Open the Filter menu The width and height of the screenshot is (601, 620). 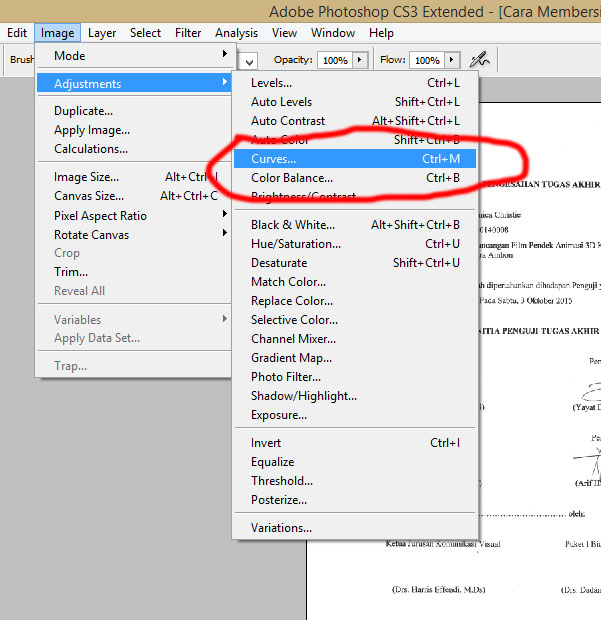point(188,33)
